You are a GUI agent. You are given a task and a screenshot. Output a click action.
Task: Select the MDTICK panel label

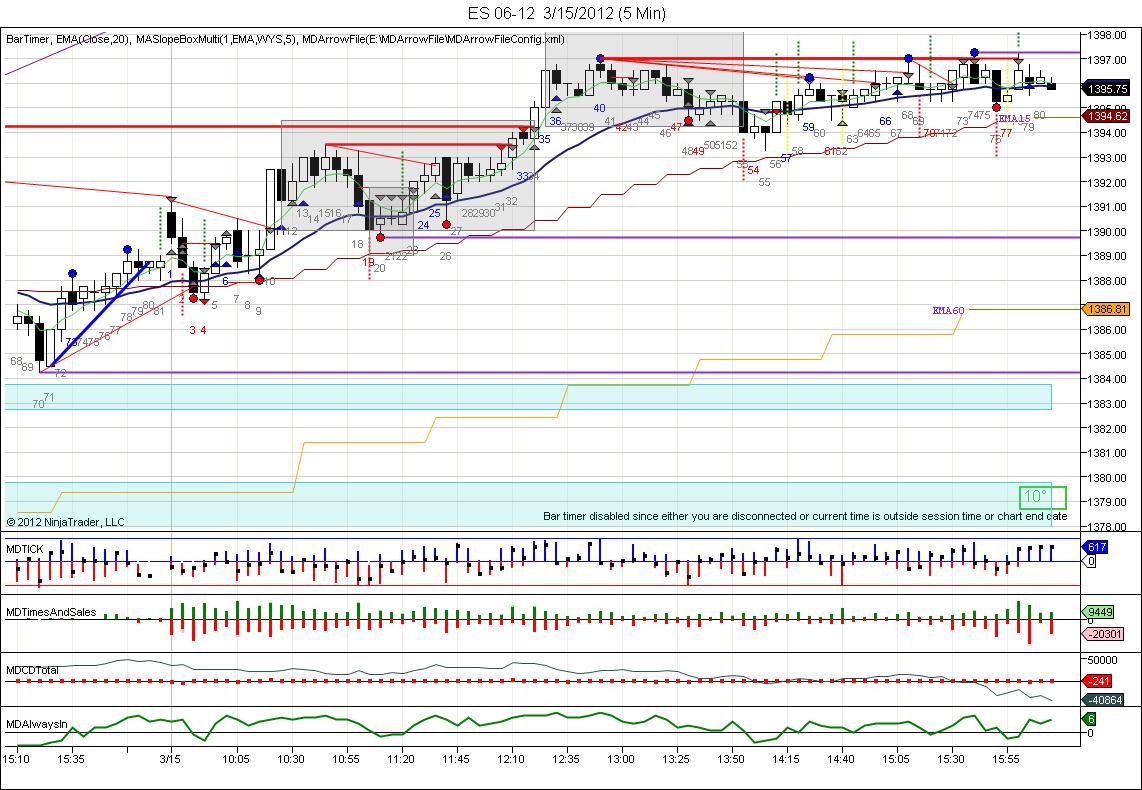click(x=25, y=549)
